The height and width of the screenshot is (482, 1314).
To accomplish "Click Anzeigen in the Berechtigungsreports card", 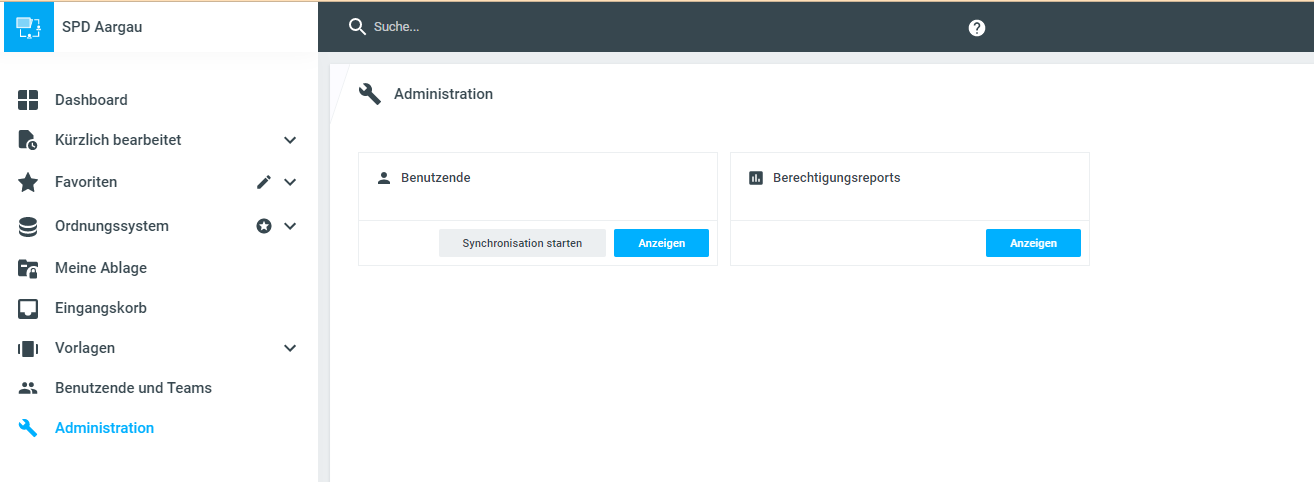I will [1033, 243].
